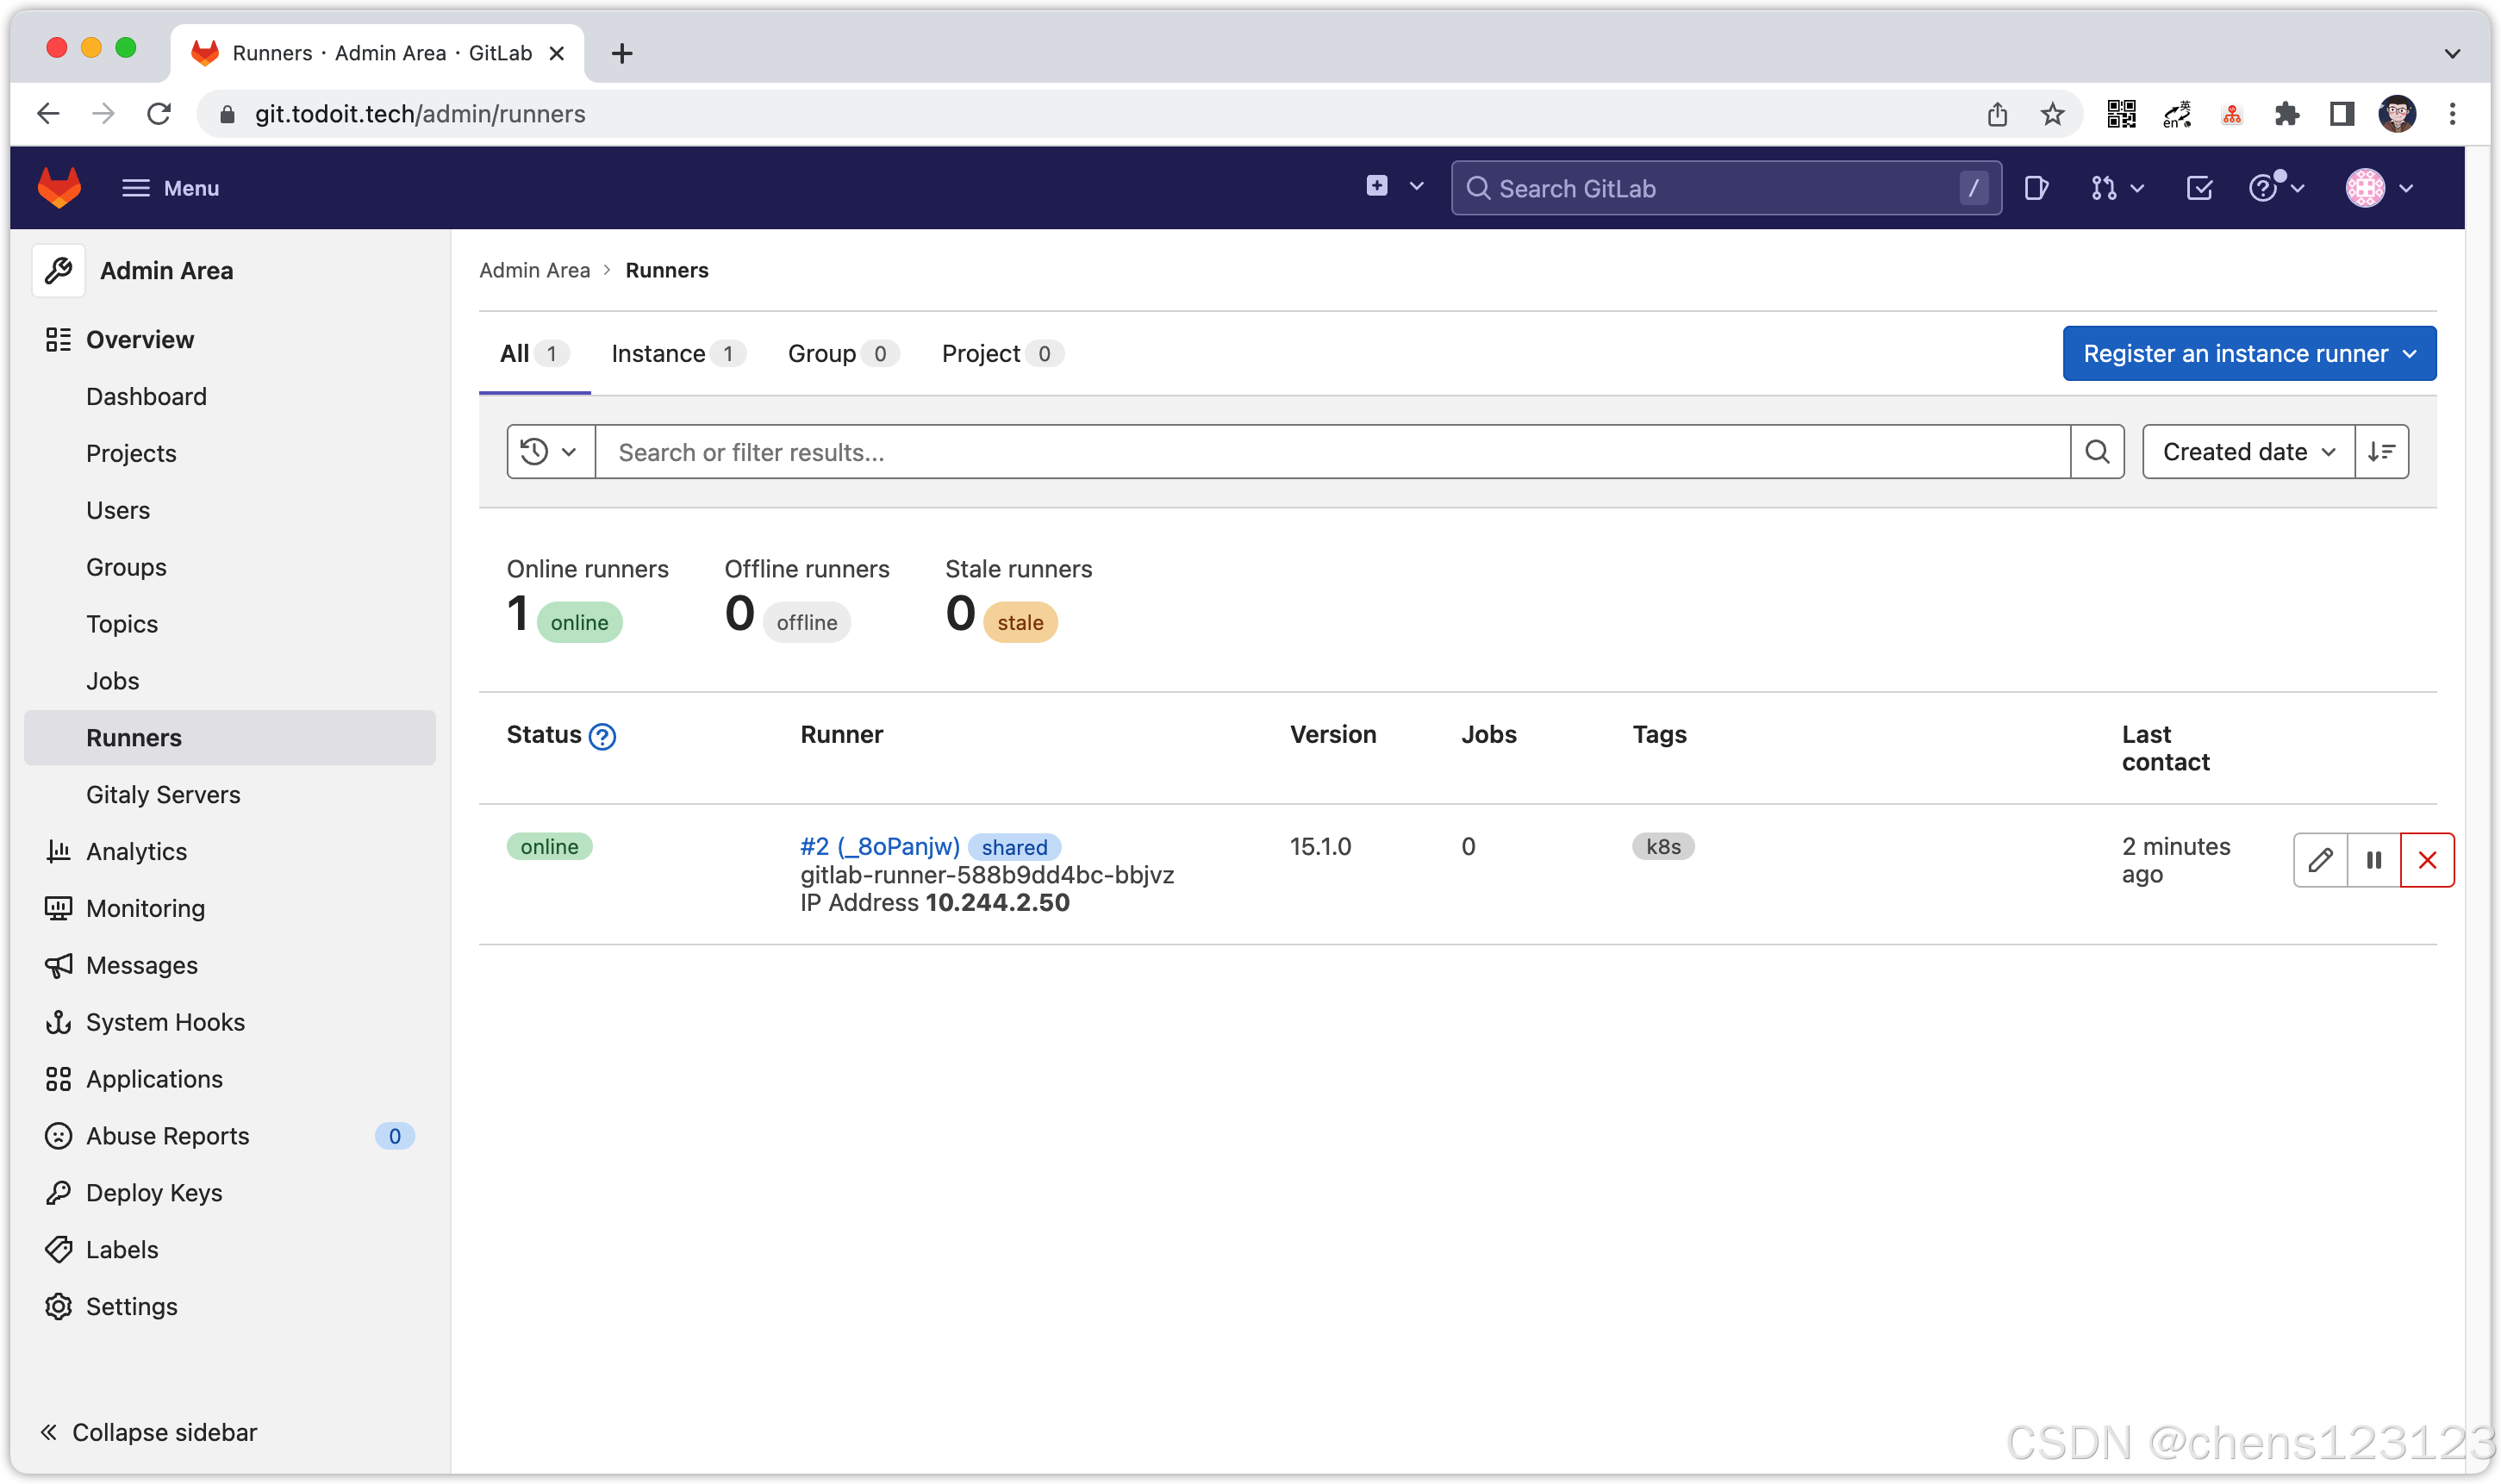The height and width of the screenshot is (1484, 2501).
Task: Toggle the sort direction icon
Action: [x=2381, y=452]
